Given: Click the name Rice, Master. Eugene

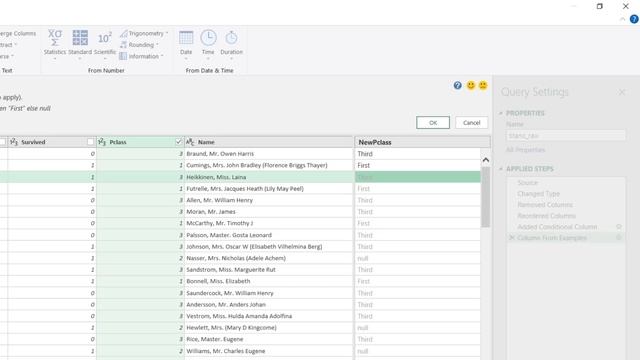Looking at the screenshot, I should point(215,339).
